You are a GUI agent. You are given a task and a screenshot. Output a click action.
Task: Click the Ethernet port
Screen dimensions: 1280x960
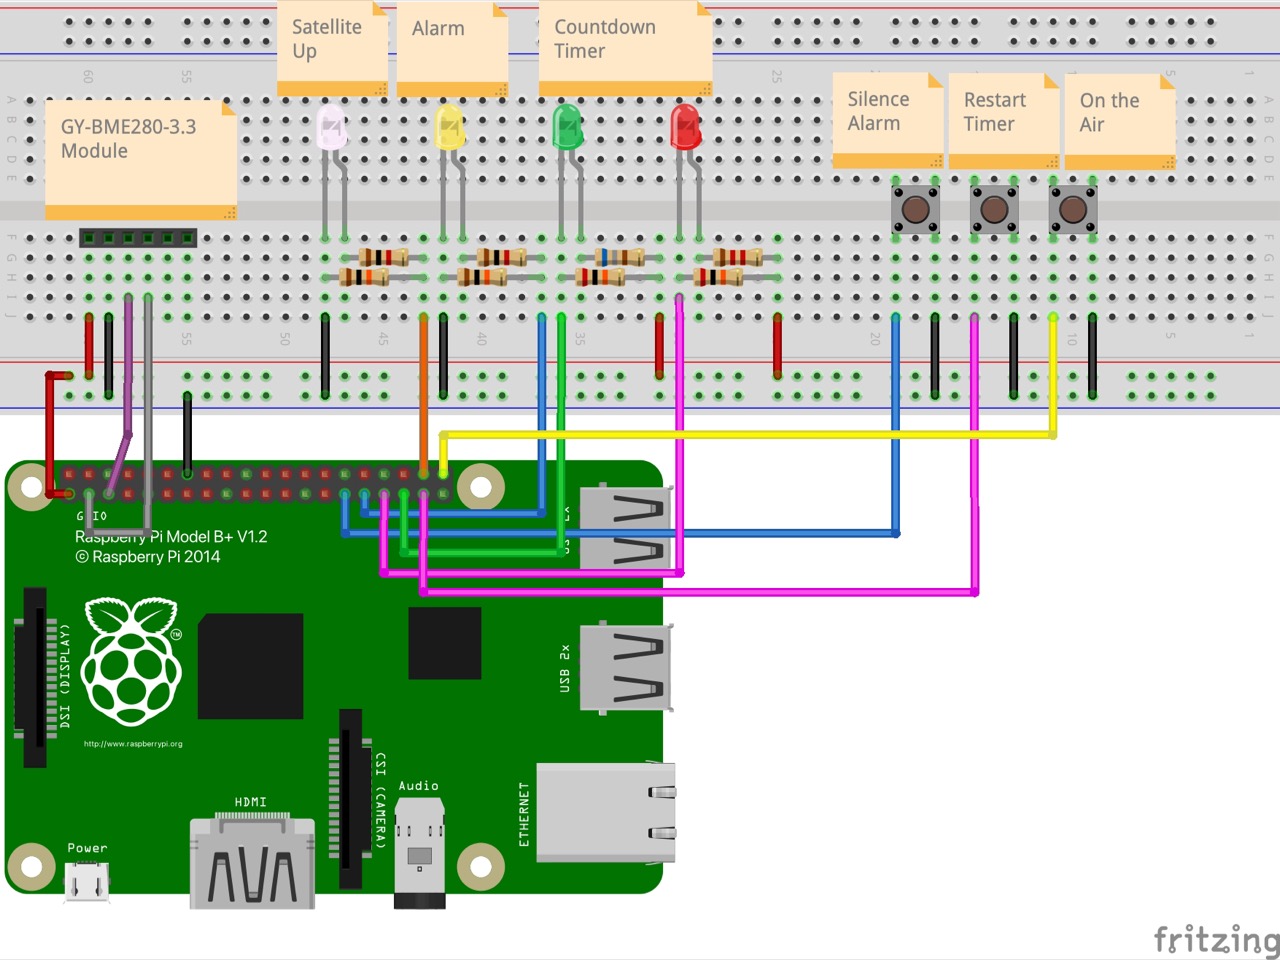(x=604, y=812)
